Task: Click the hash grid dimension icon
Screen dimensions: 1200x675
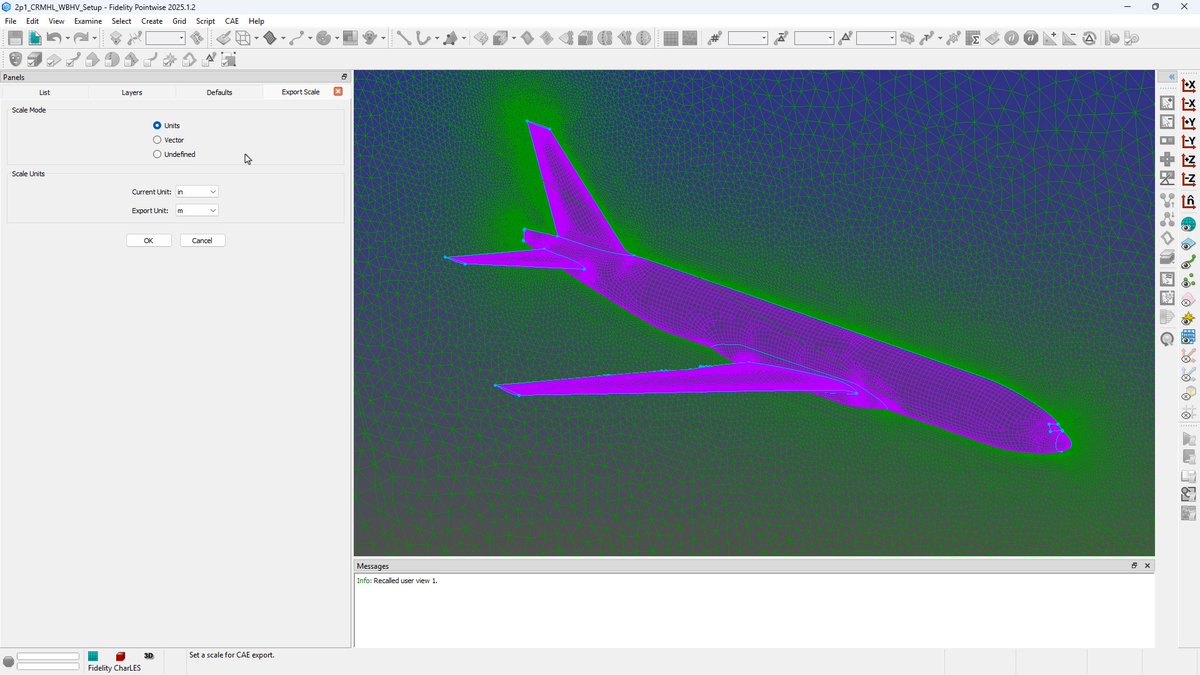Action: coord(714,38)
